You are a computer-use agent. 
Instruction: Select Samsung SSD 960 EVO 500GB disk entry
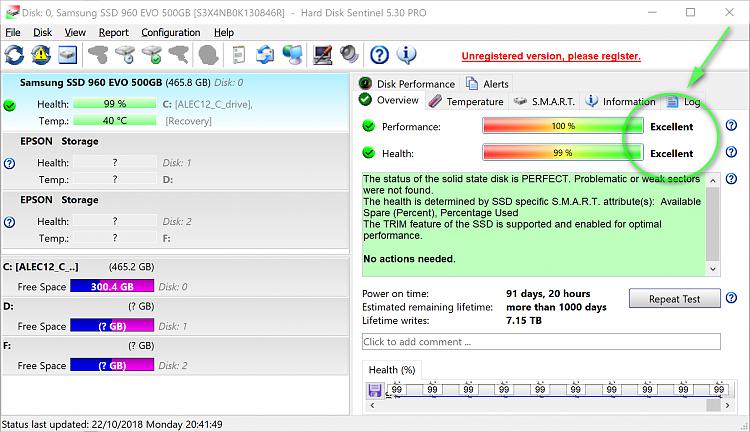pos(175,102)
